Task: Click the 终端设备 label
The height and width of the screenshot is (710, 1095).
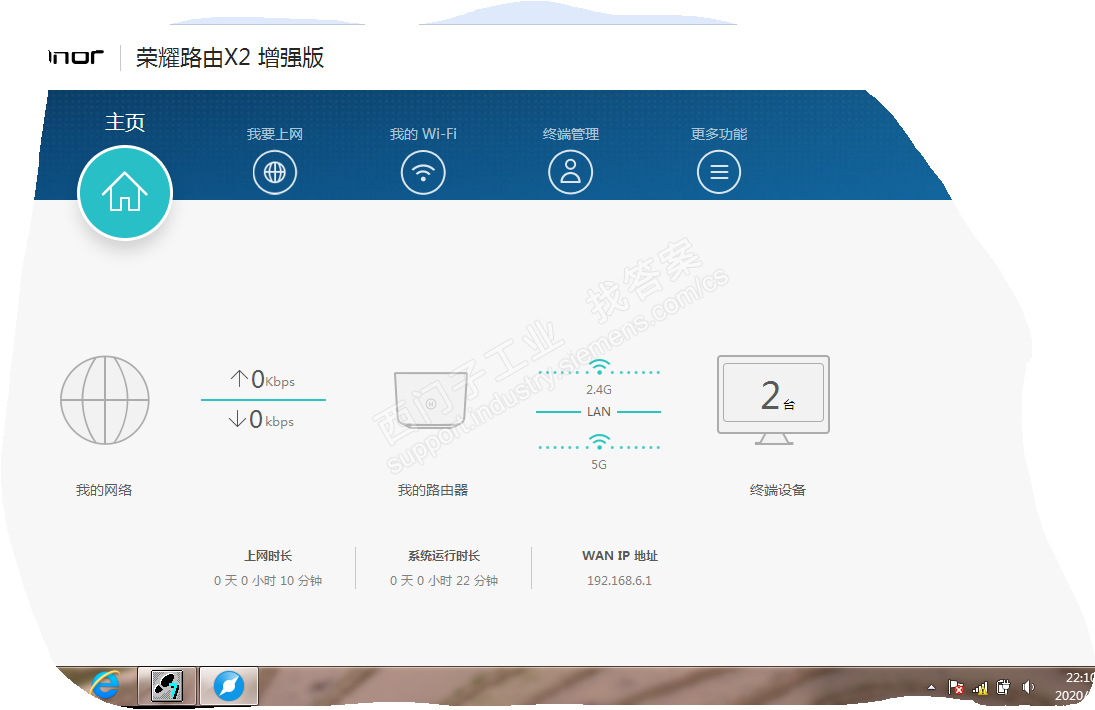Action: coord(777,490)
